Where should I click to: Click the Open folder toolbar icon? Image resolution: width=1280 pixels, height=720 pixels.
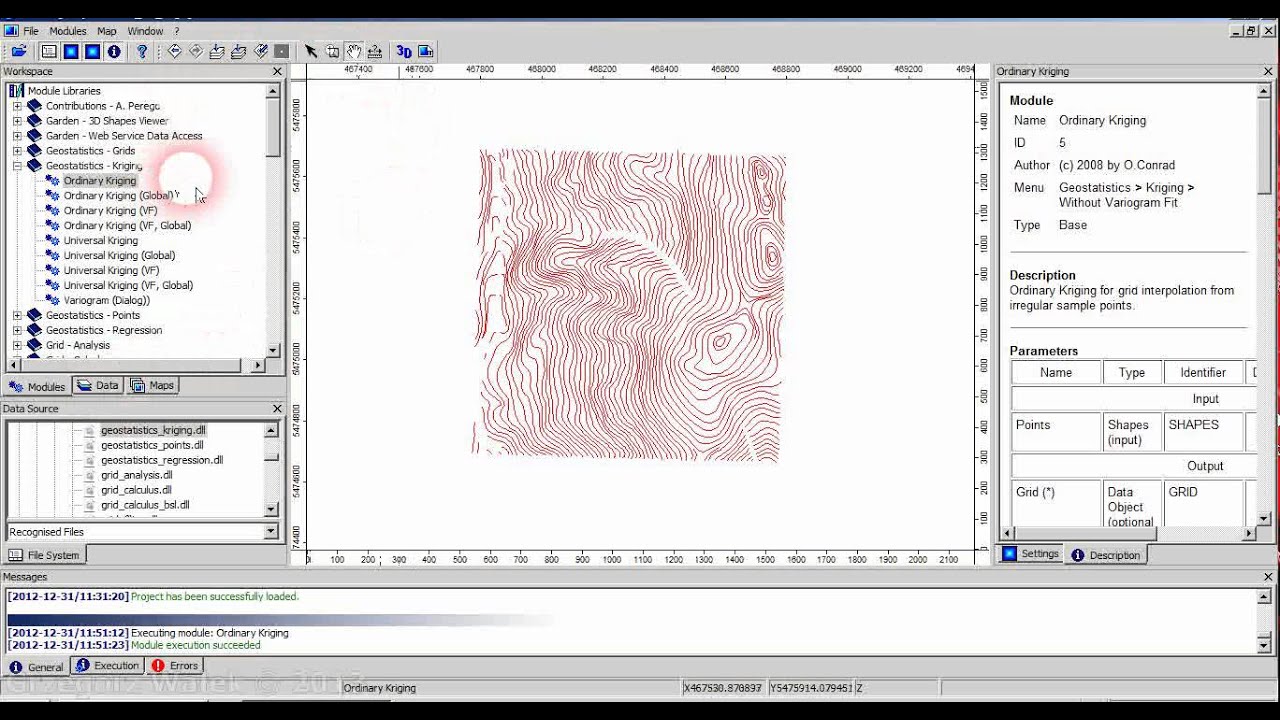[x=19, y=51]
